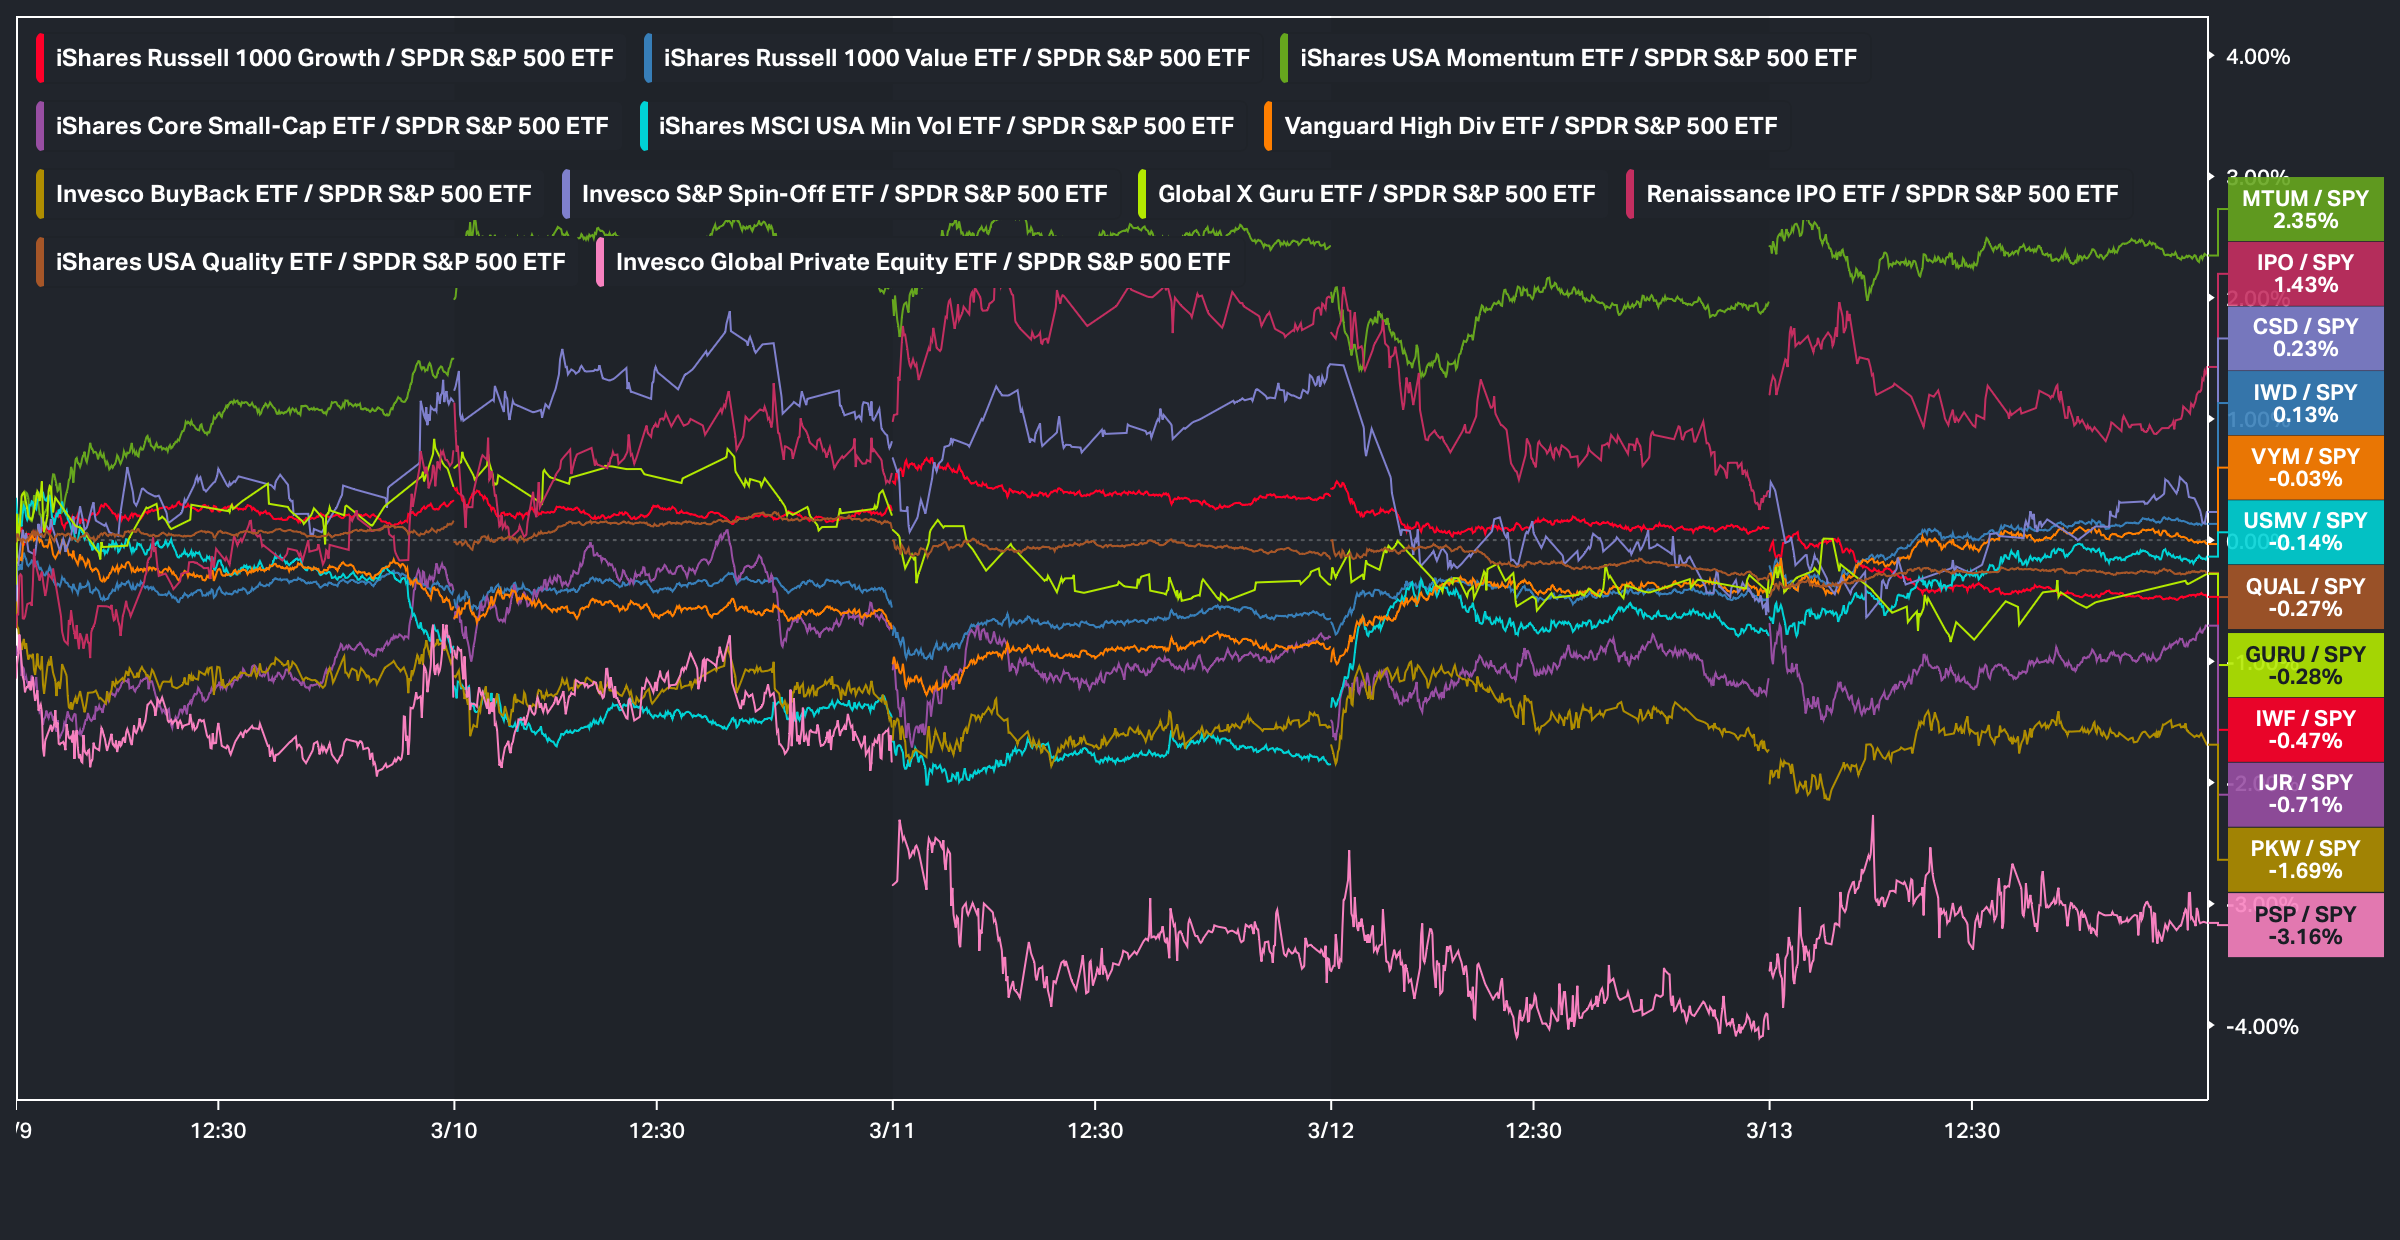The image size is (2400, 1240).
Task: Click the CSD / SPY 0.23% tag
Action: click(x=2305, y=338)
